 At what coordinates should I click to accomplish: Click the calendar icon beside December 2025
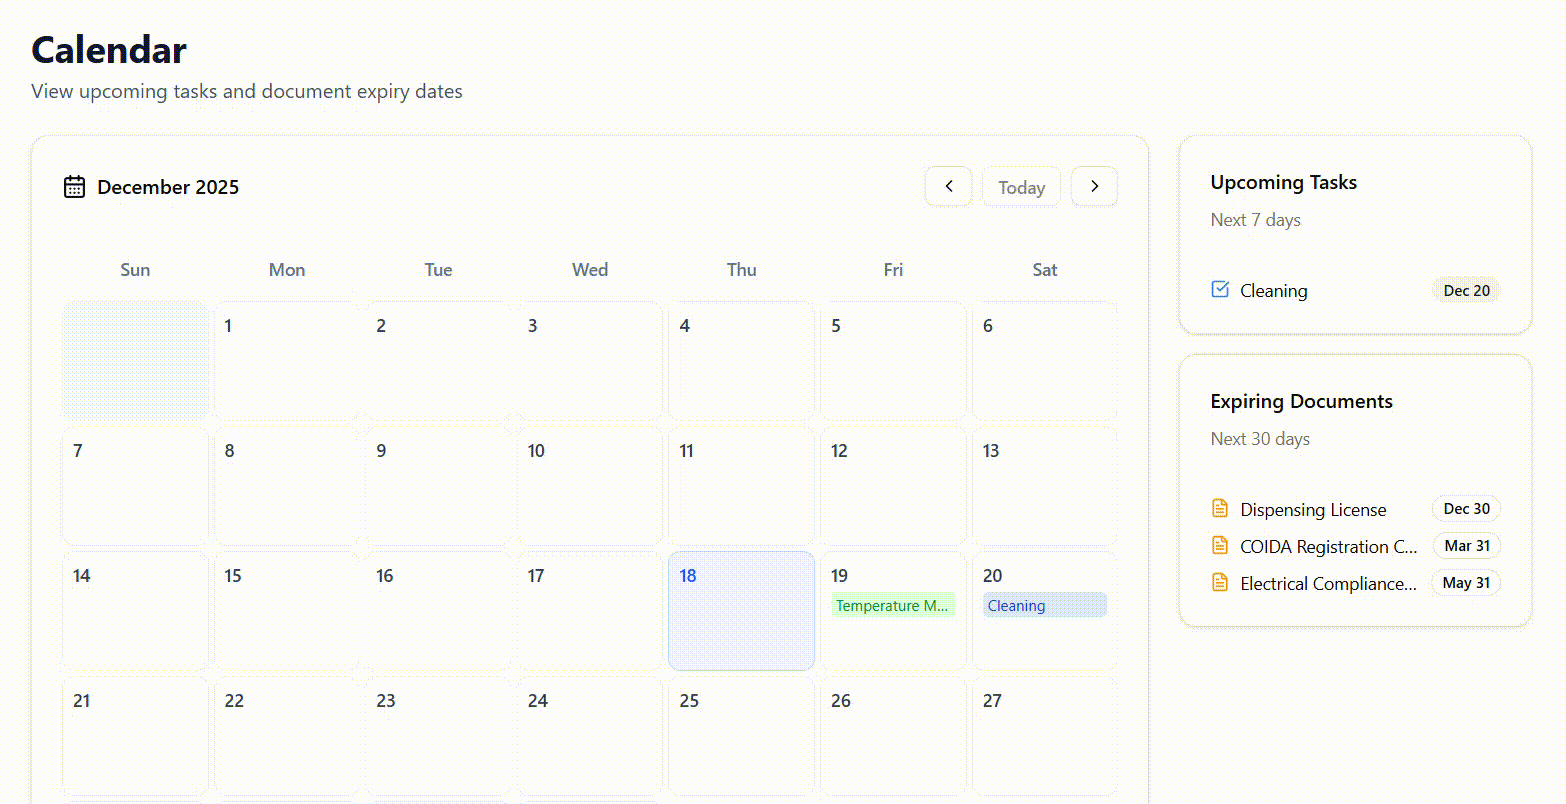(x=73, y=186)
